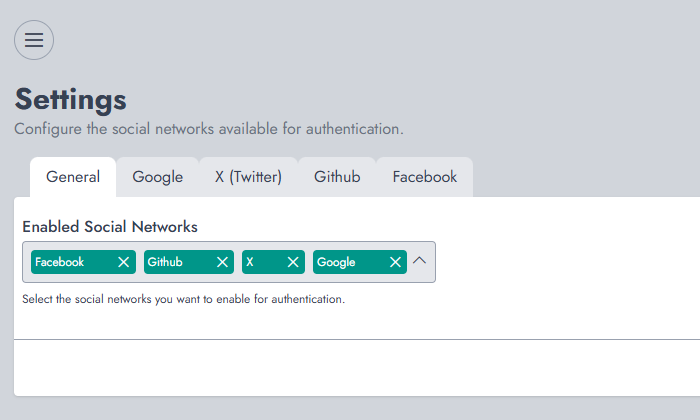Remove the Facebook chip
The height and width of the screenshot is (420, 700).
124,262
